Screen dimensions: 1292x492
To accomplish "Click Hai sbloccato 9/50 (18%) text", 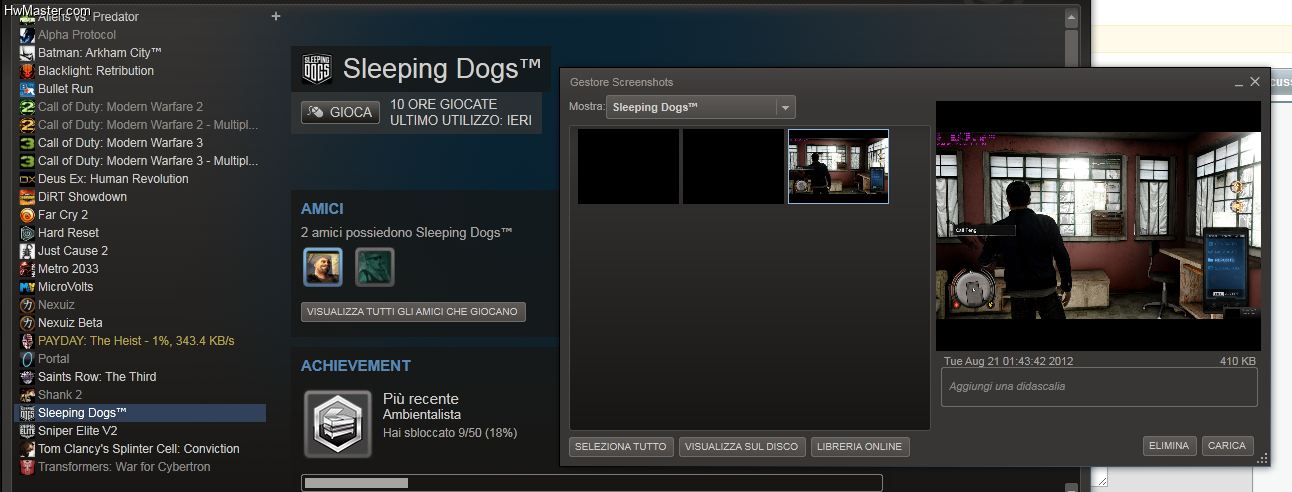I will tap(450, 433).
